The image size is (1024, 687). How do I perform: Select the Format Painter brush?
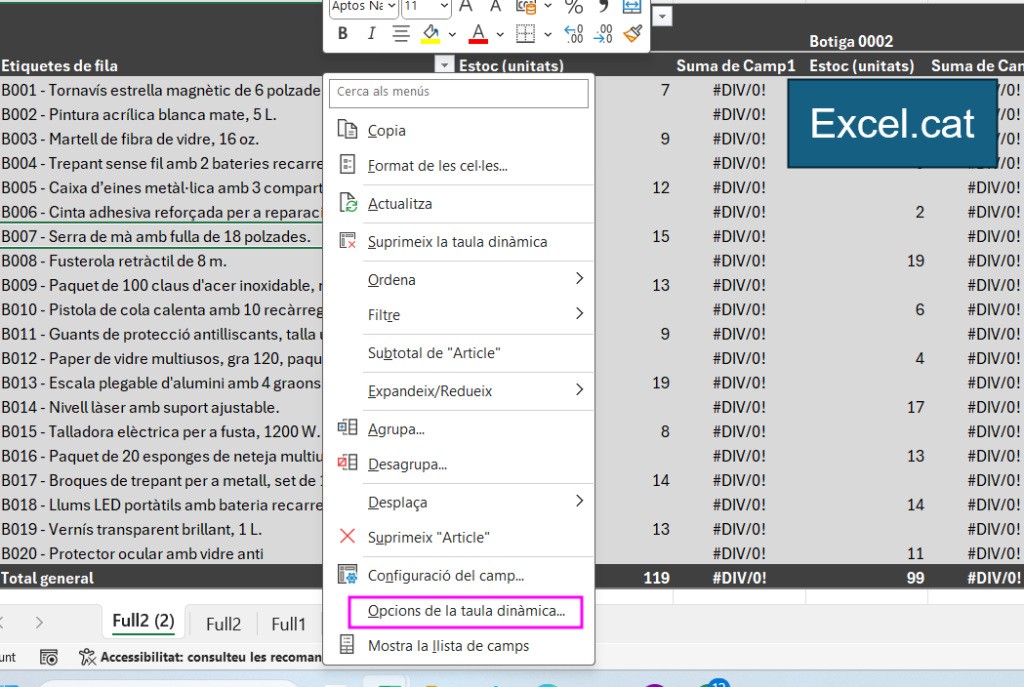pyautogui.click(x=632, y=33)
